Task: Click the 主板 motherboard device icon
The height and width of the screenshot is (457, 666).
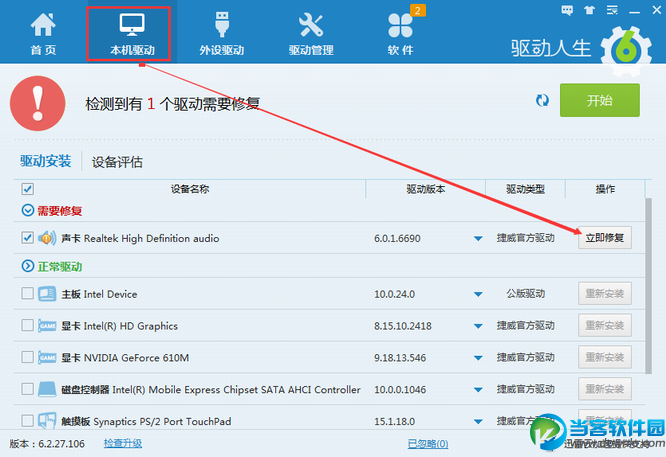Action: (47, 293)
